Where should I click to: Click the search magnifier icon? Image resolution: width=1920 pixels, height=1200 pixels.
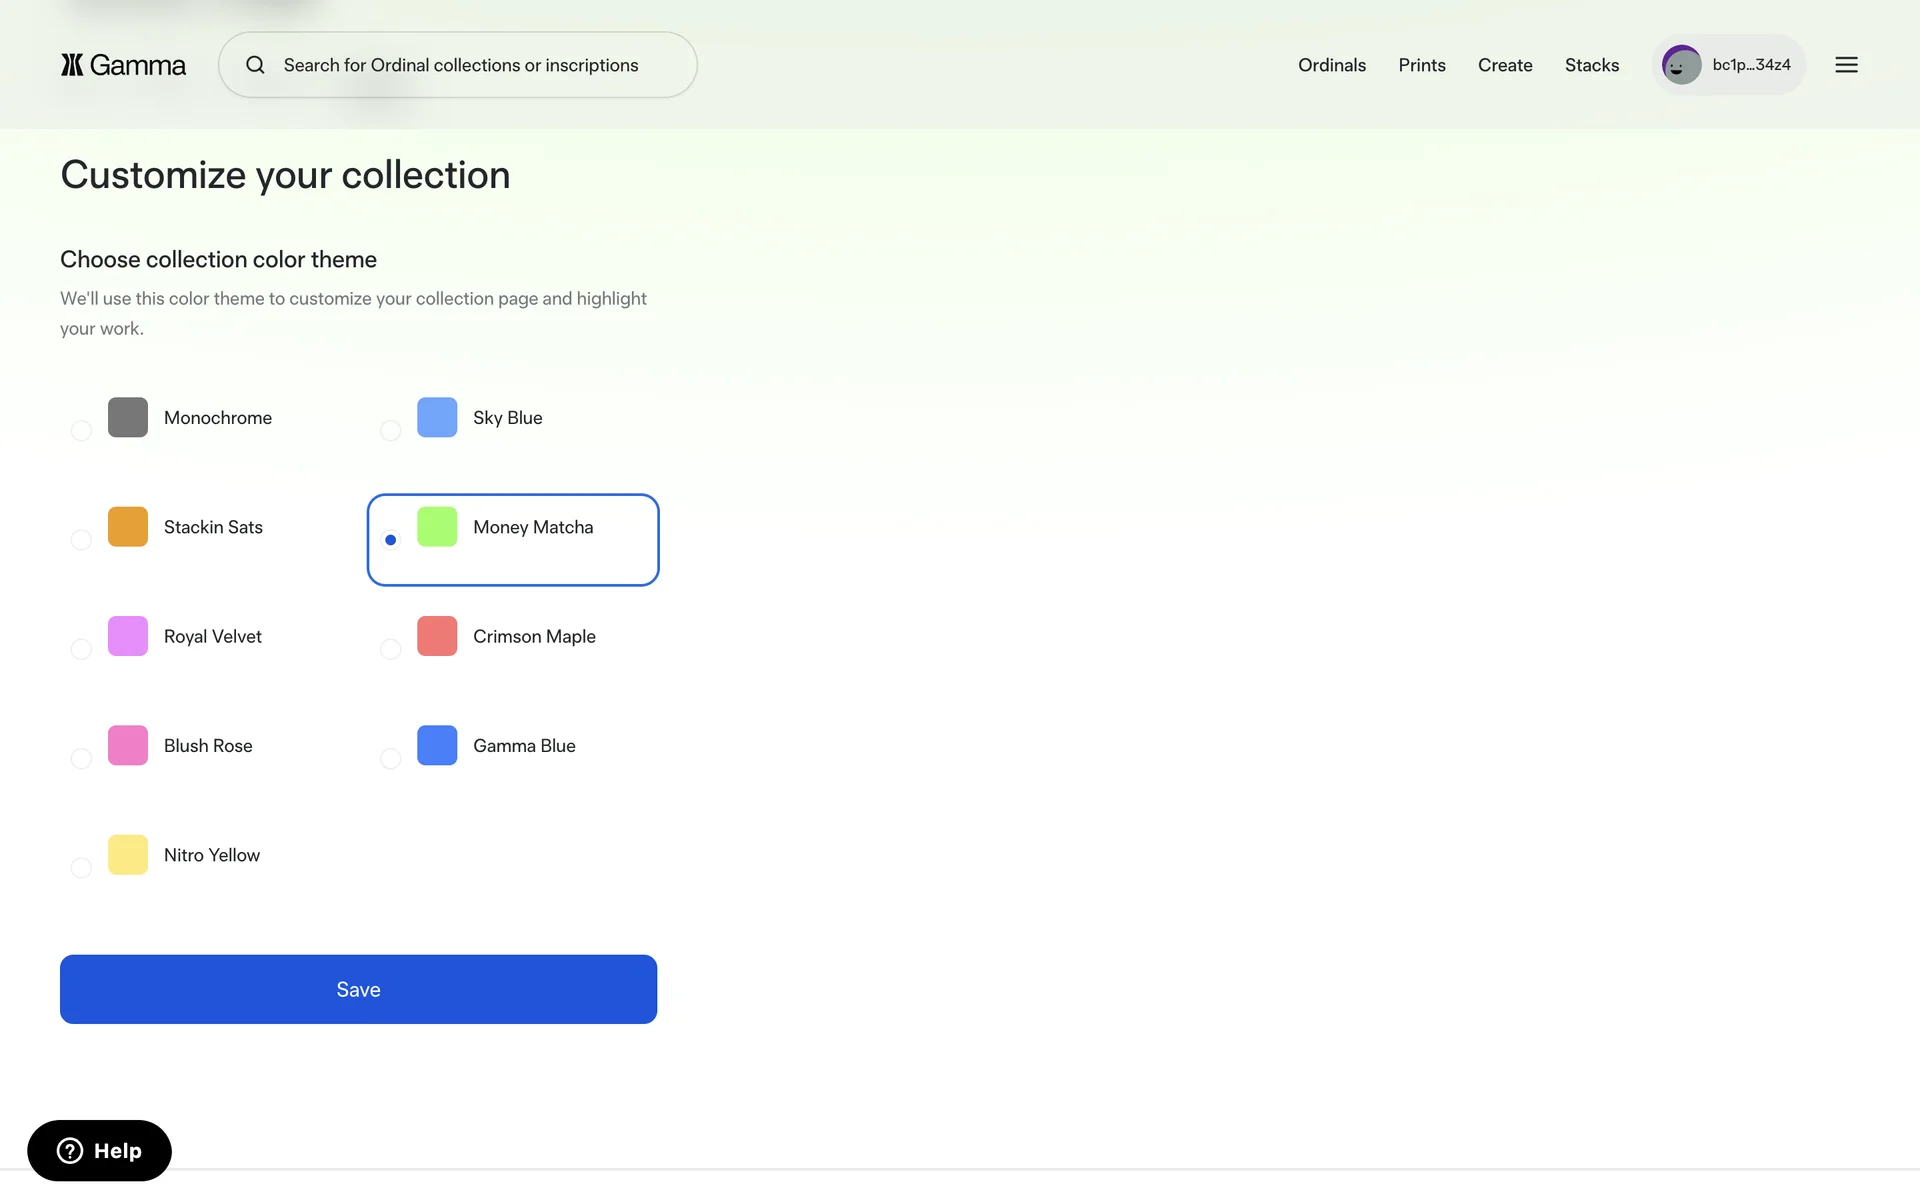(x=256, y=65)
